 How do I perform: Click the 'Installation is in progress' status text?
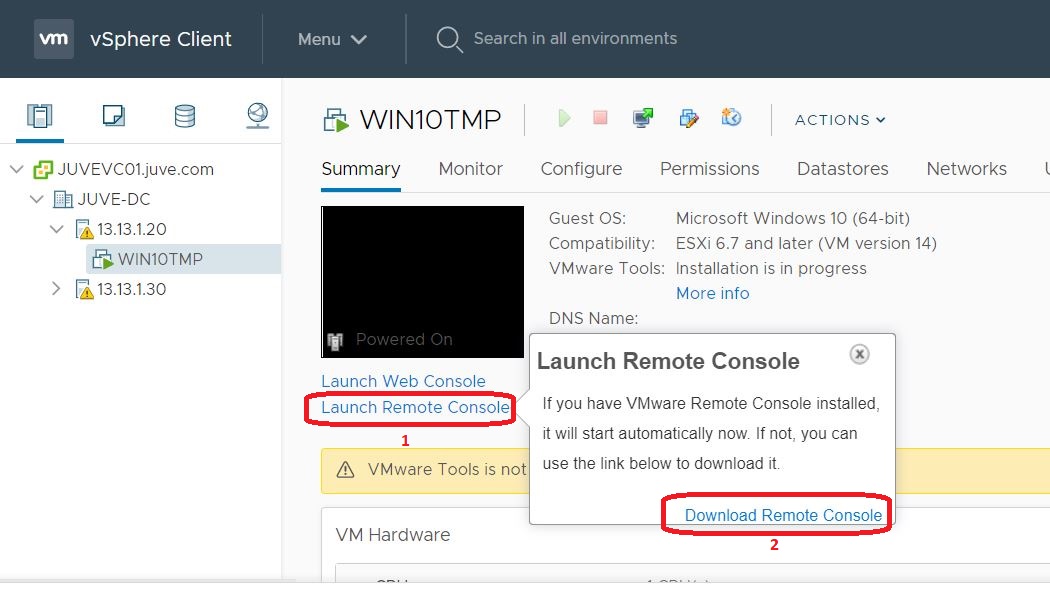tap(771, 268)
